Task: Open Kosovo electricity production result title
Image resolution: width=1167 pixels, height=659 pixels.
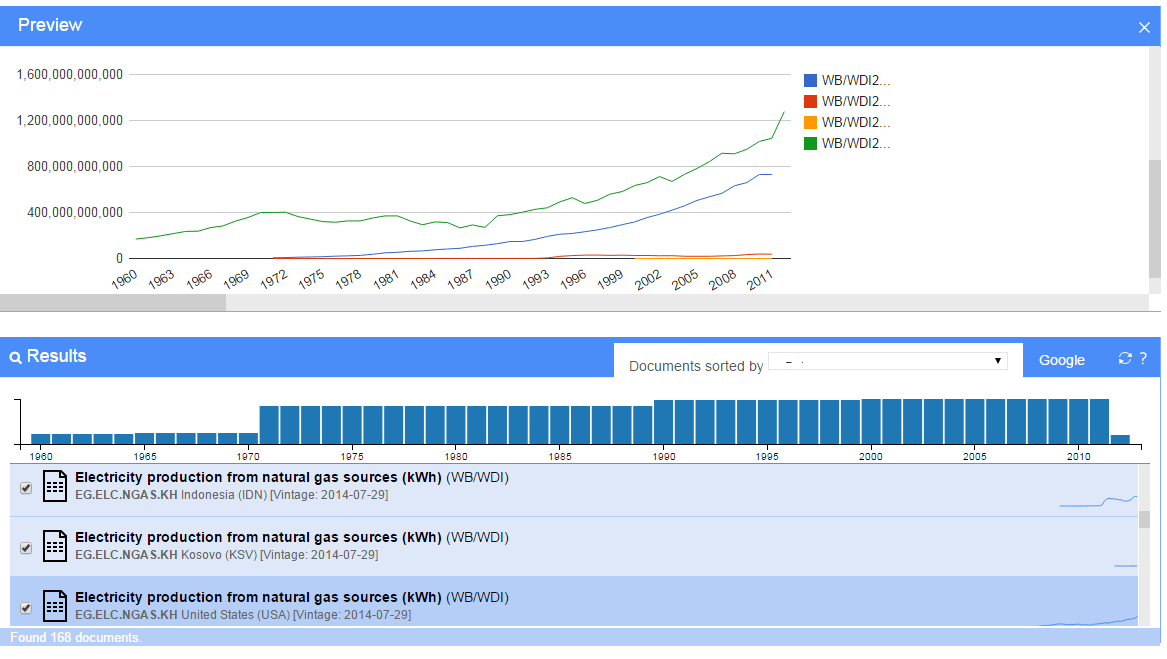Action: click(258, 538)
